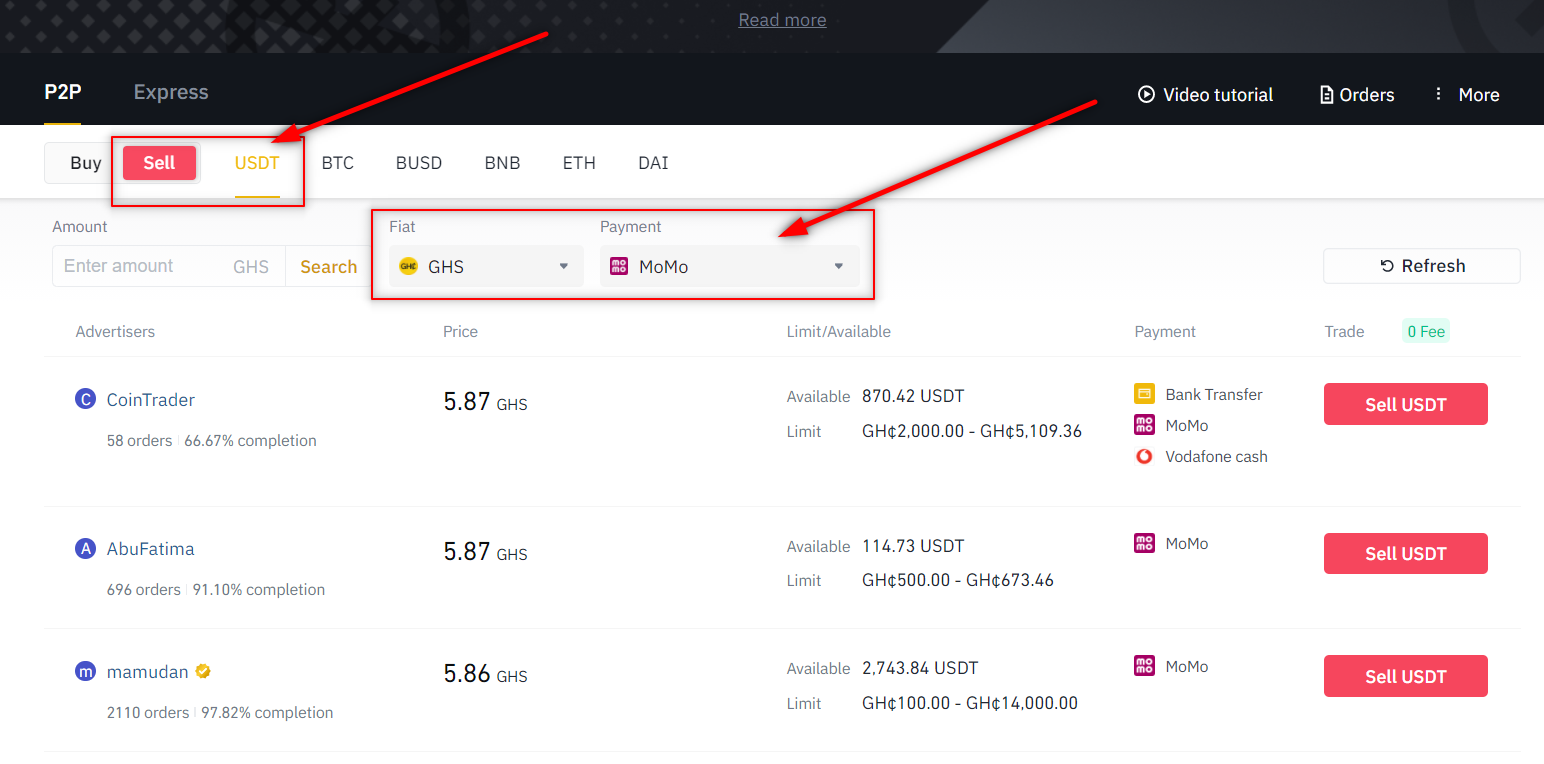Click mamudan's 2110 orders text
This screenshot has height=764, width=1544.
pos(148,712)
